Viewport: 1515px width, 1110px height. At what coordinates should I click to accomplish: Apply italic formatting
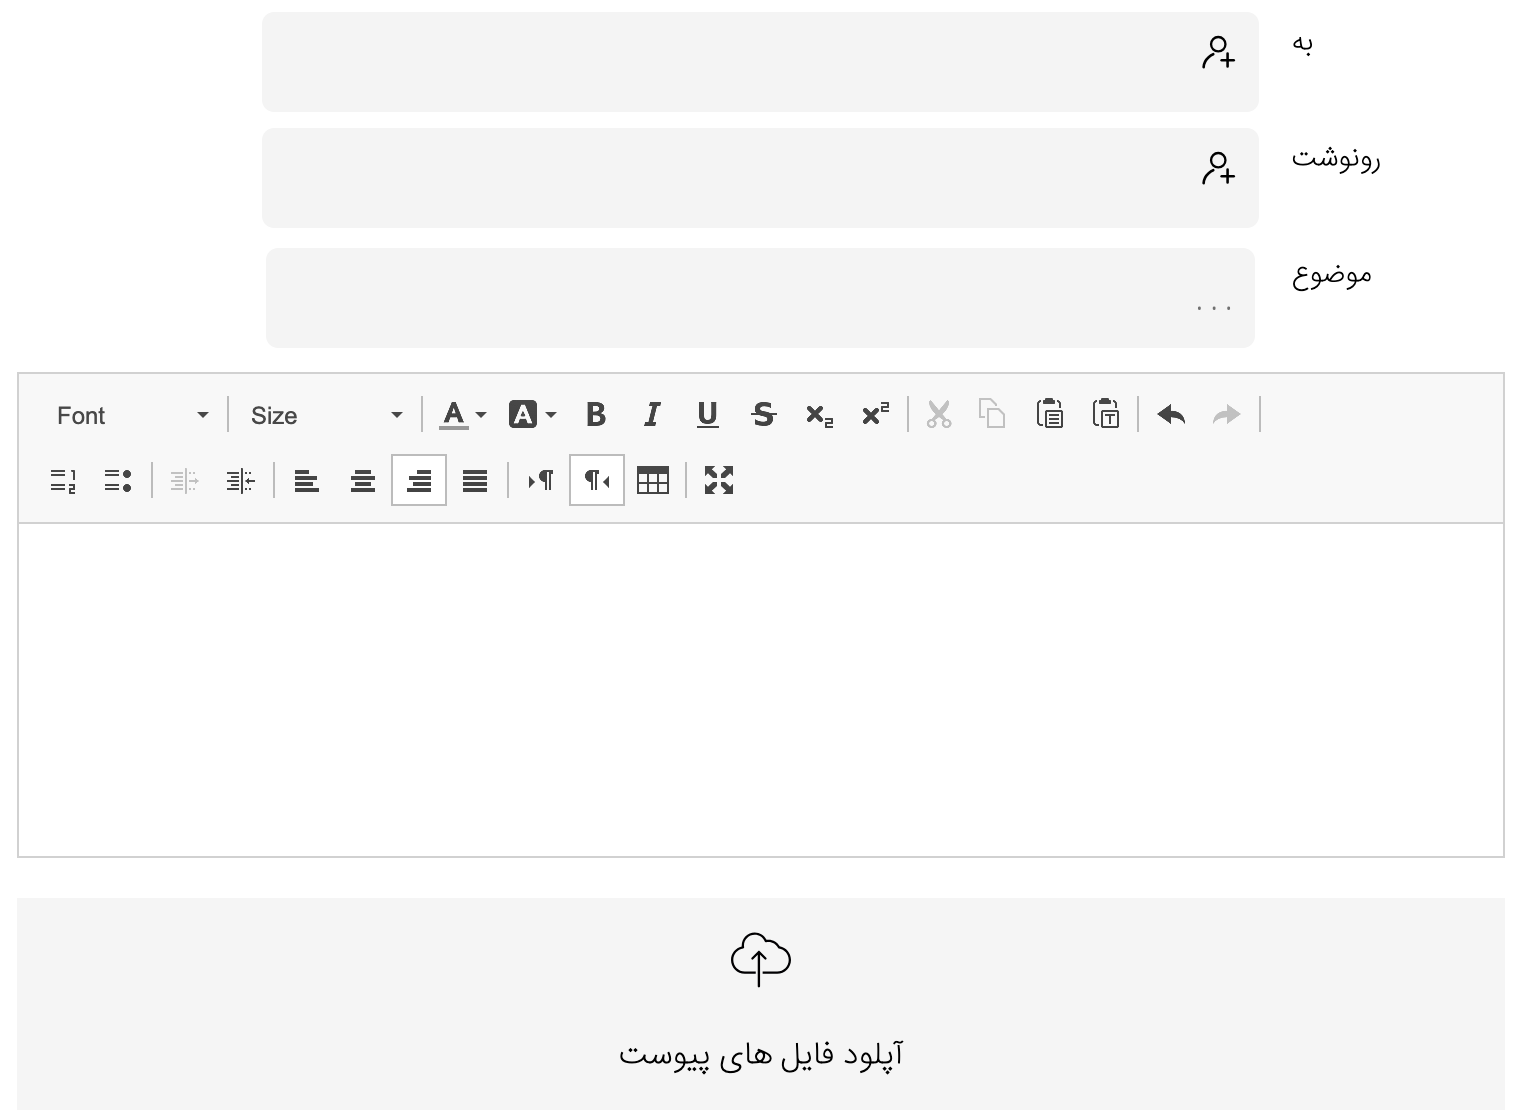coord(652,414)
